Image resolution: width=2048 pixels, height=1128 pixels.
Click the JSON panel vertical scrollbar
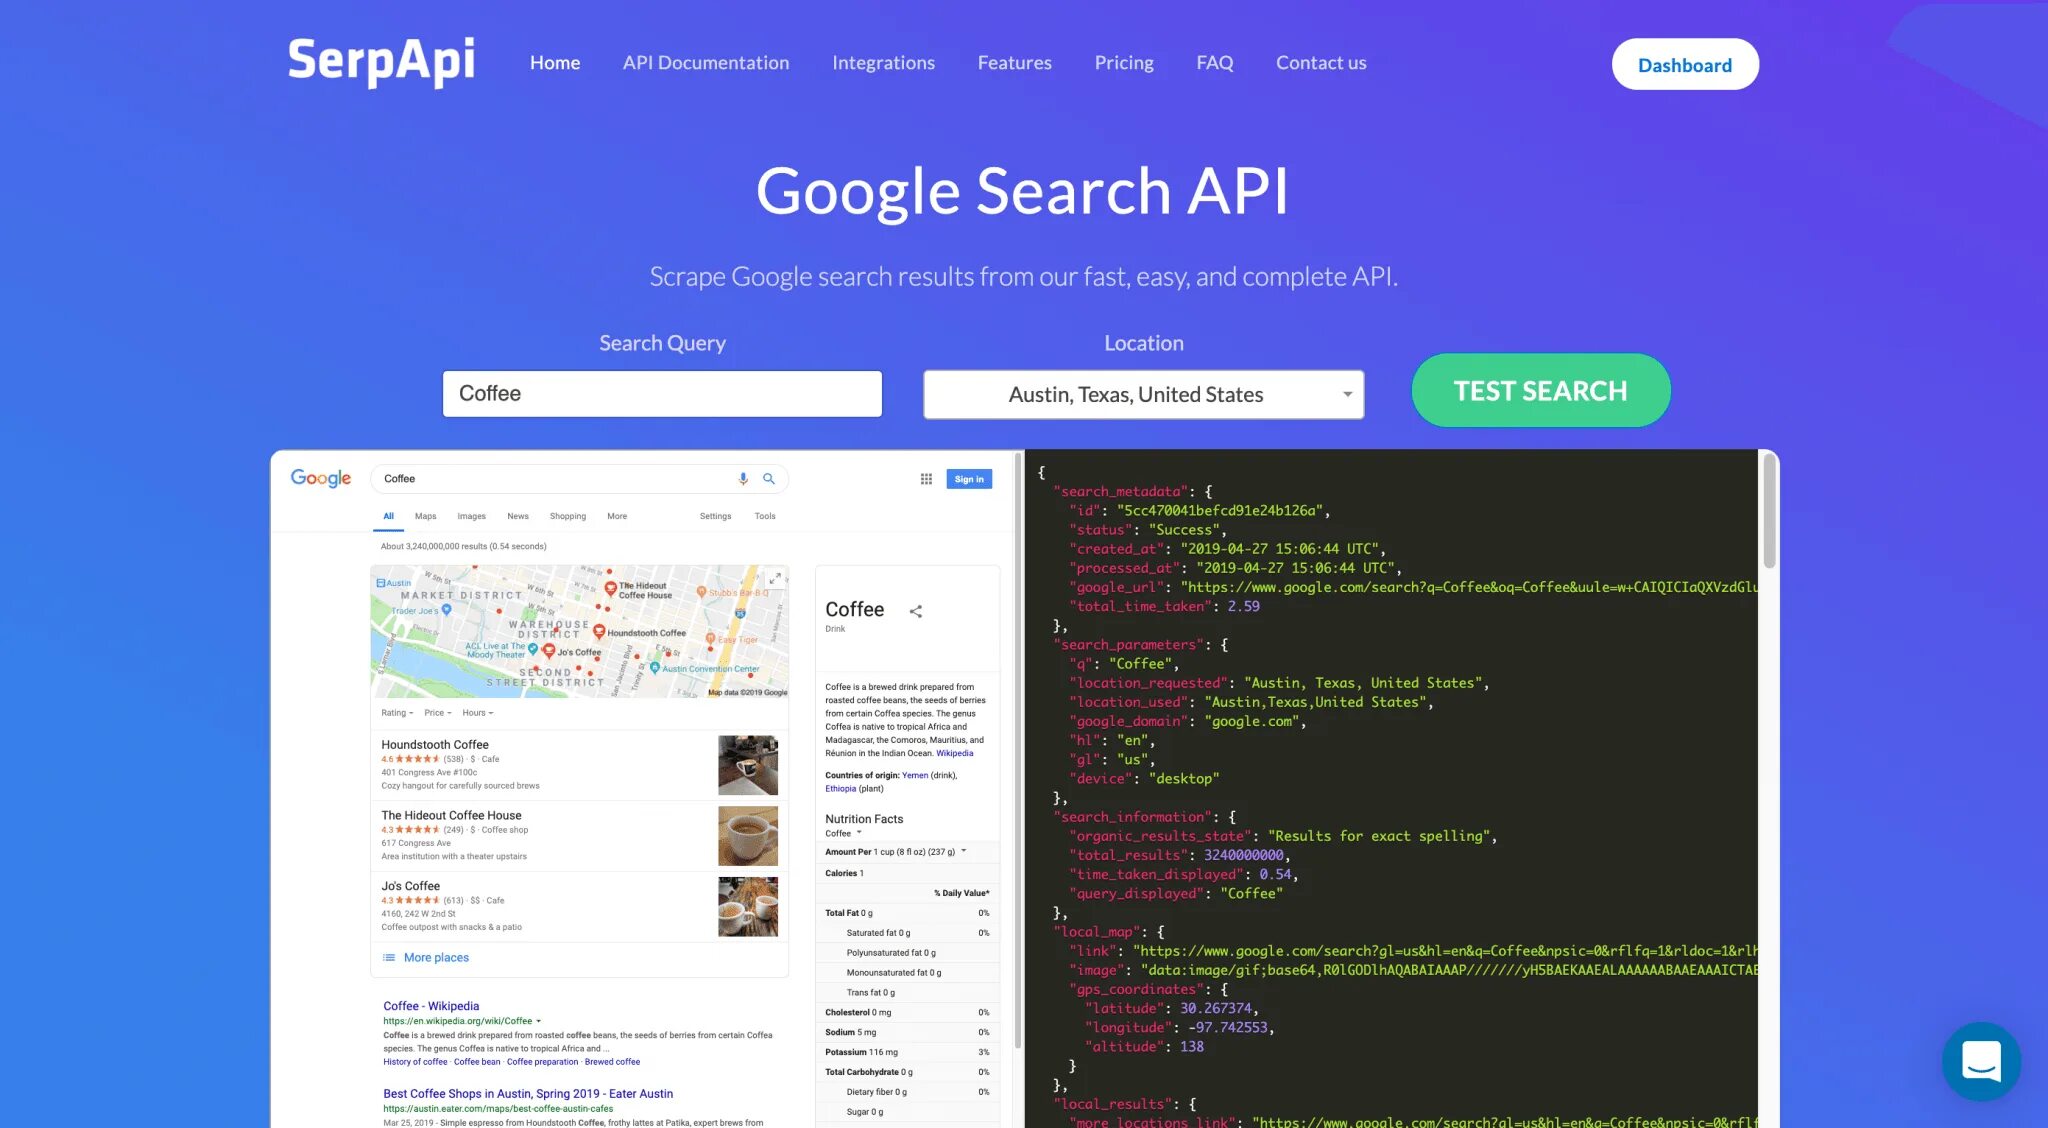pos(1769,511)
